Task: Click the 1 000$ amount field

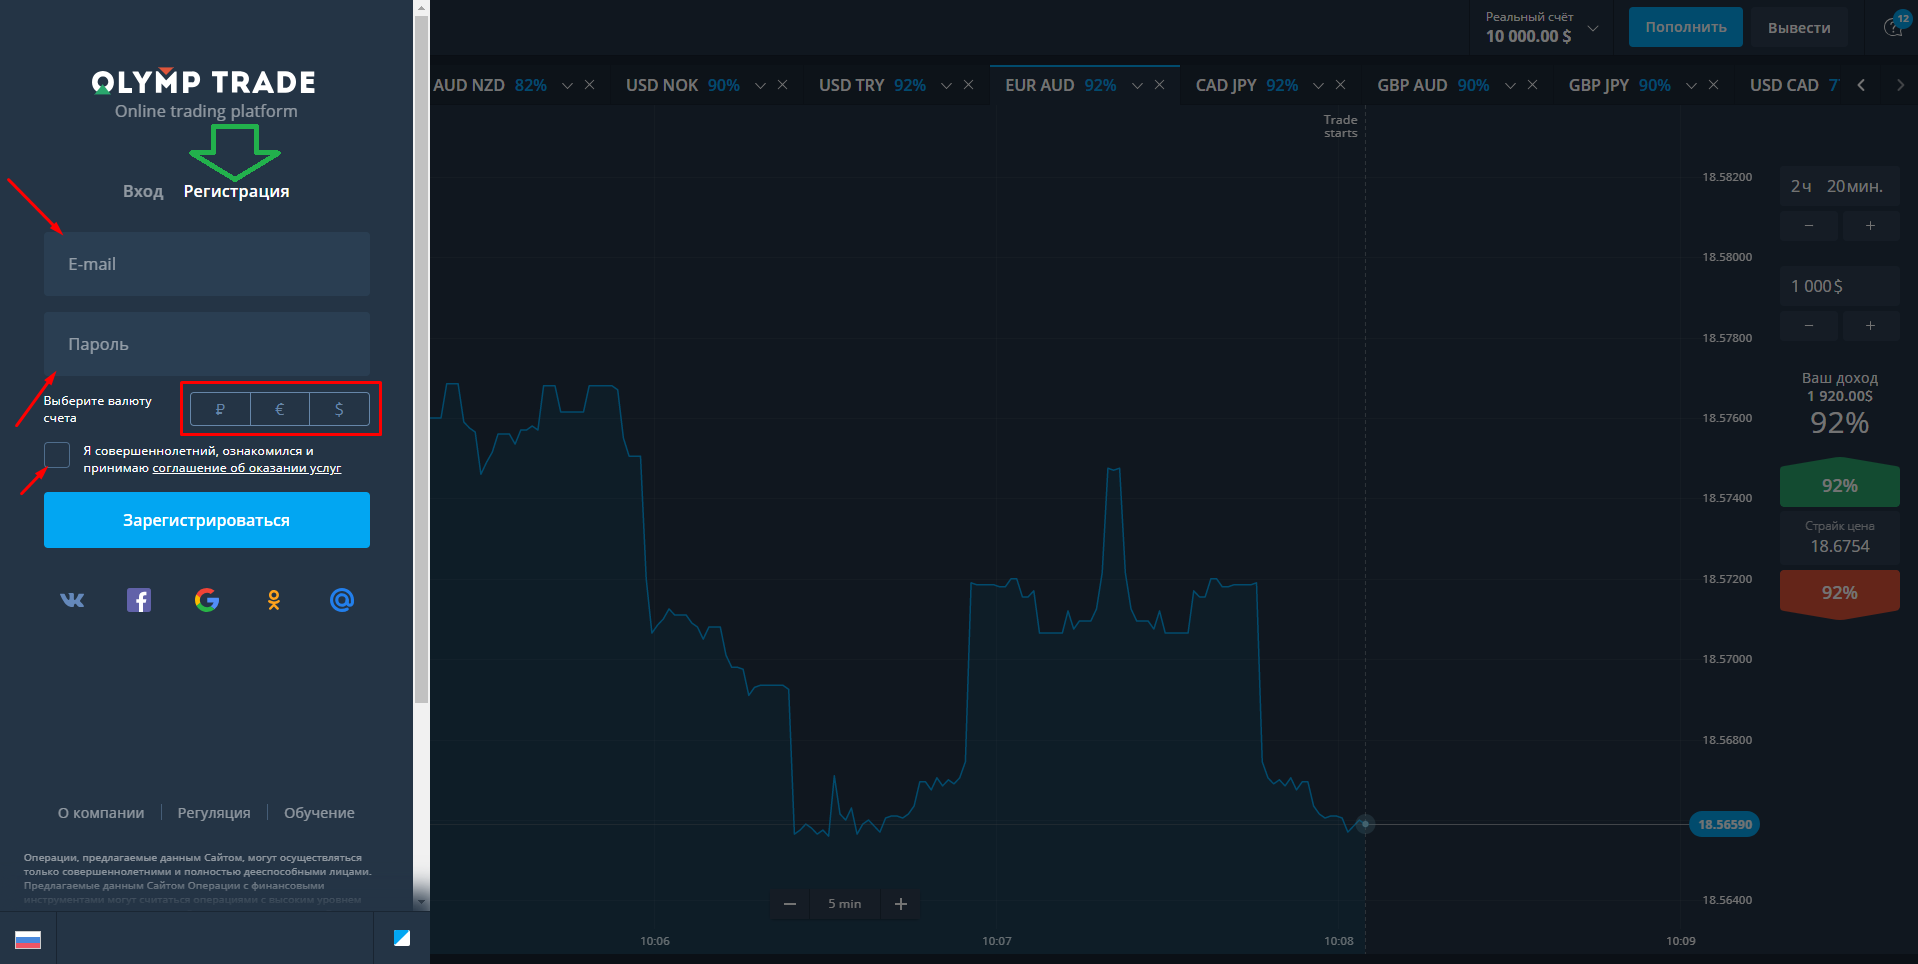Action: [1840, 286]
